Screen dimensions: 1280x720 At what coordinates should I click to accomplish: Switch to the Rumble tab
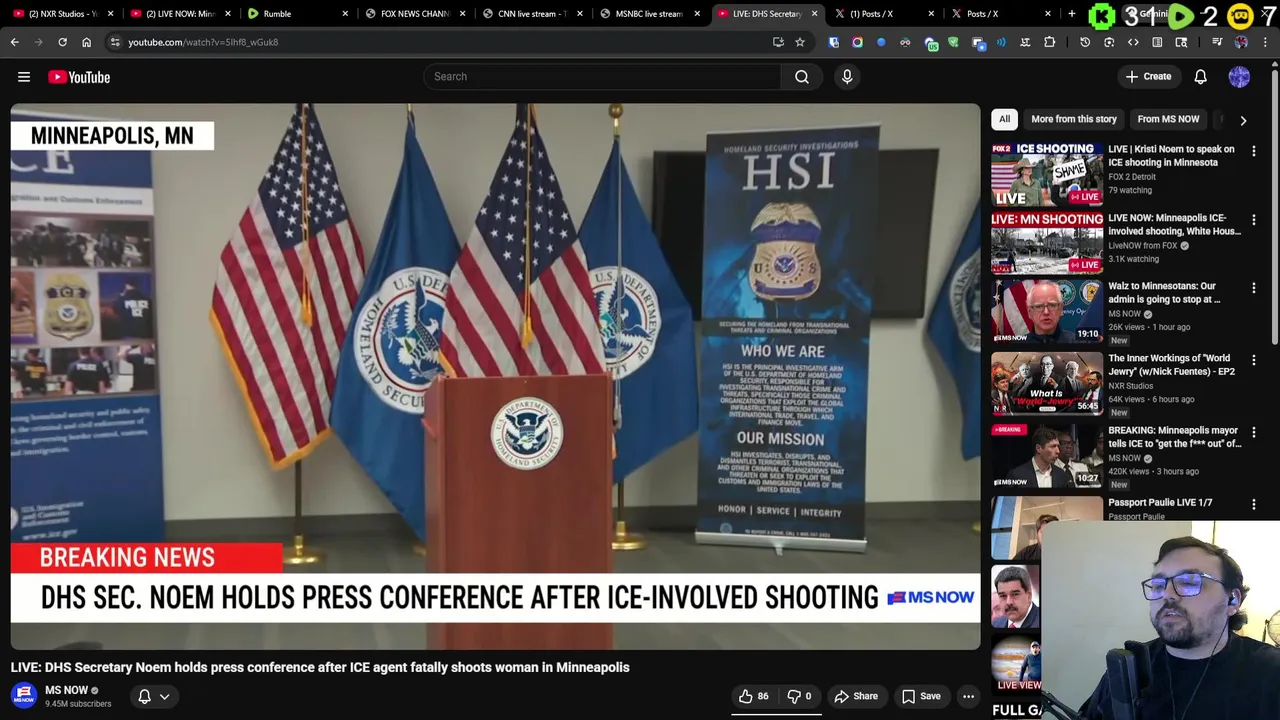296,14
